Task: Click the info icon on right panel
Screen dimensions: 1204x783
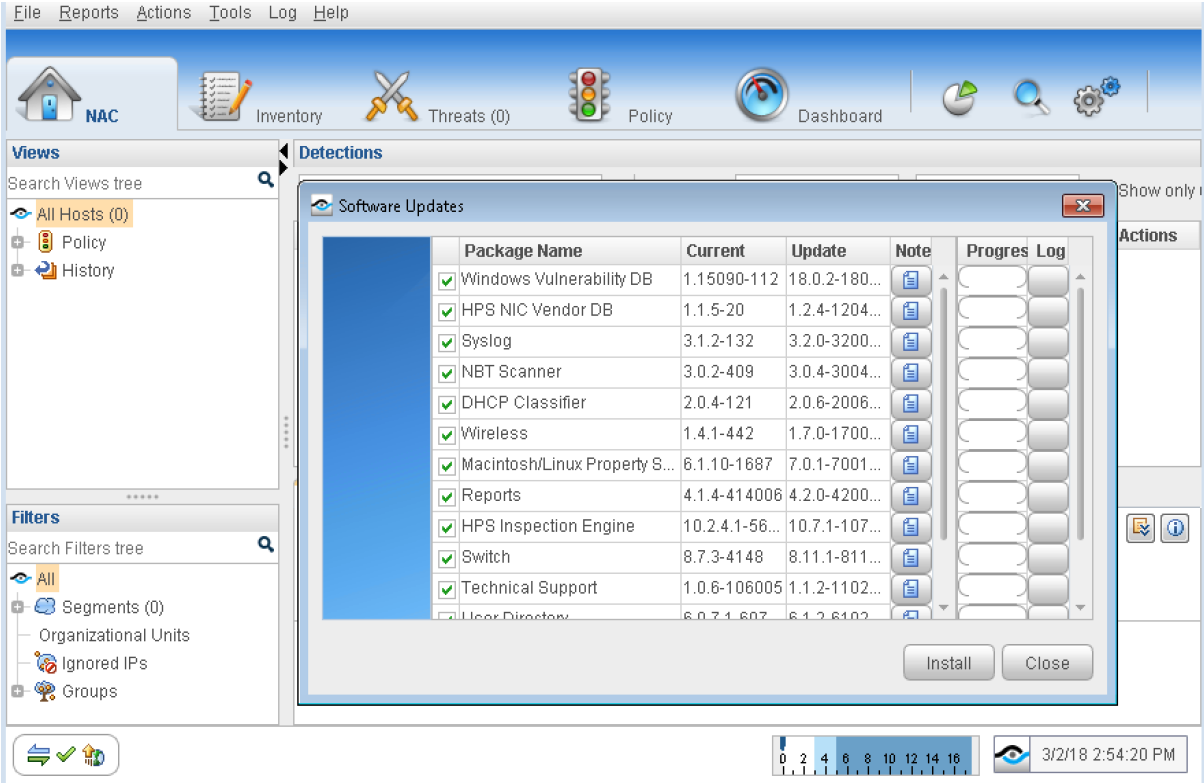Action: pyautogui.click(x=1175, y=529)
